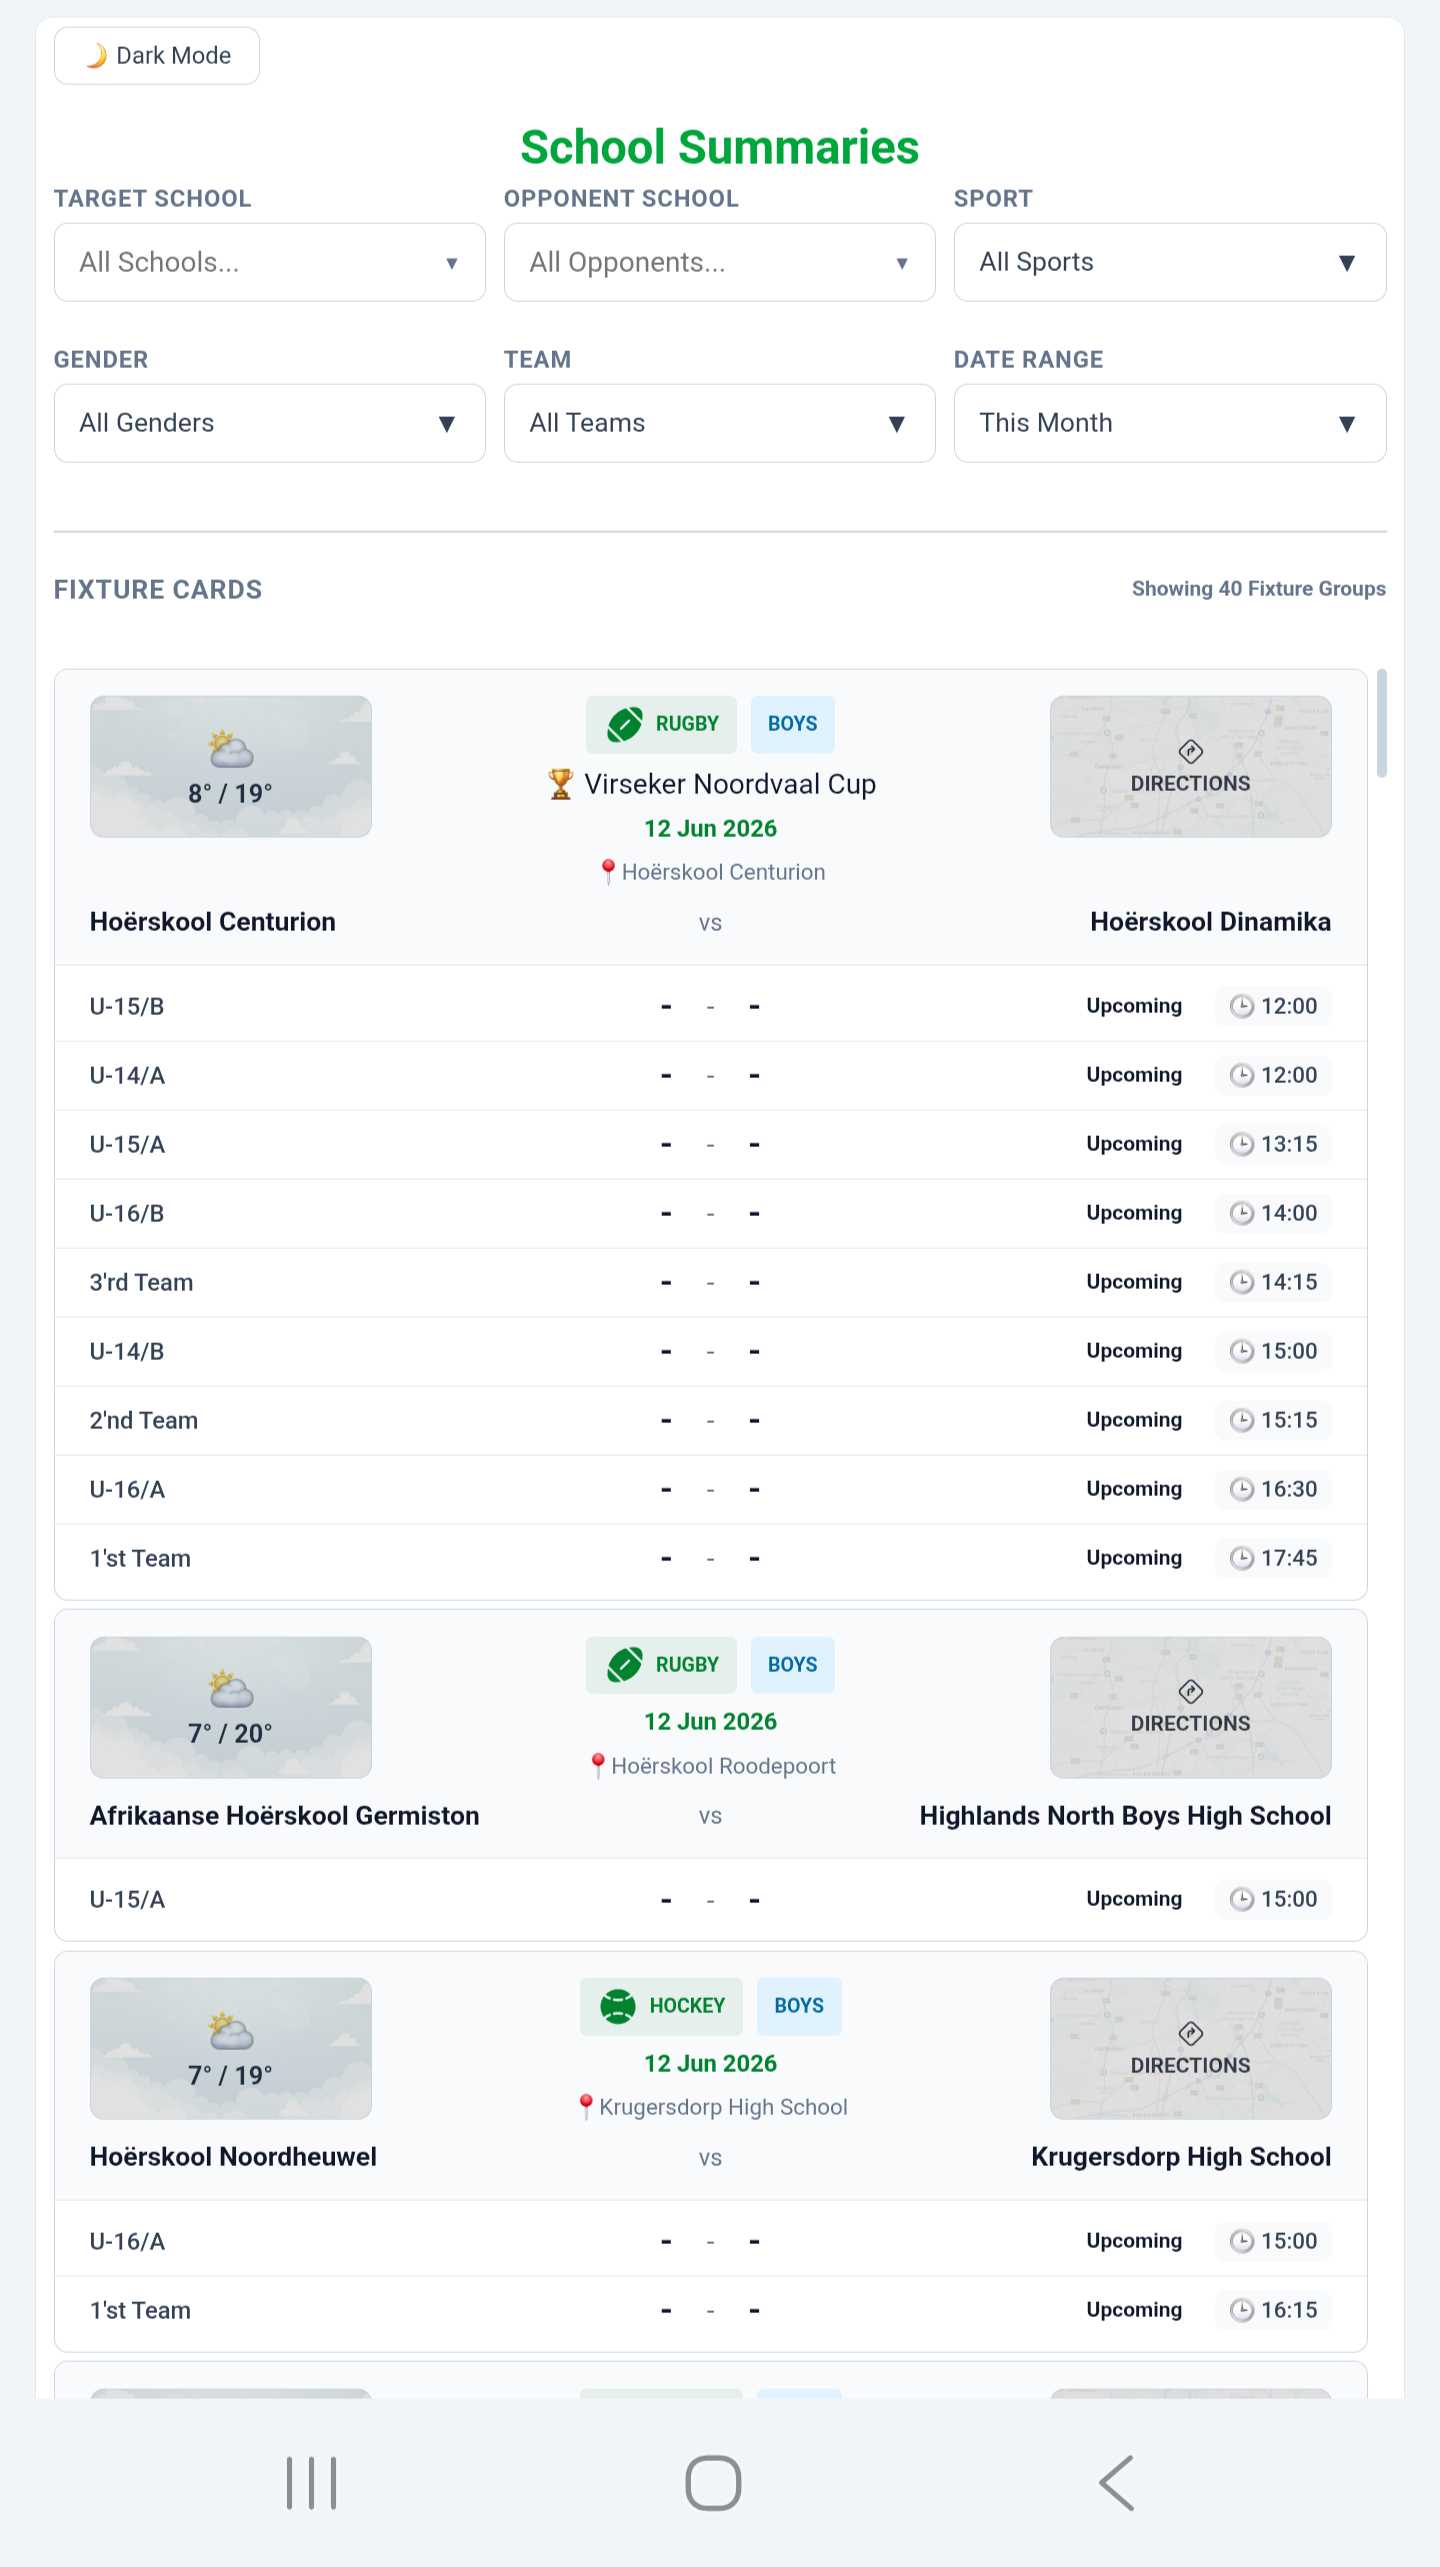The height and width of the screenshot is (2567, 1440).
Task: Expand the All Genders dropdown
Action: 270,423
